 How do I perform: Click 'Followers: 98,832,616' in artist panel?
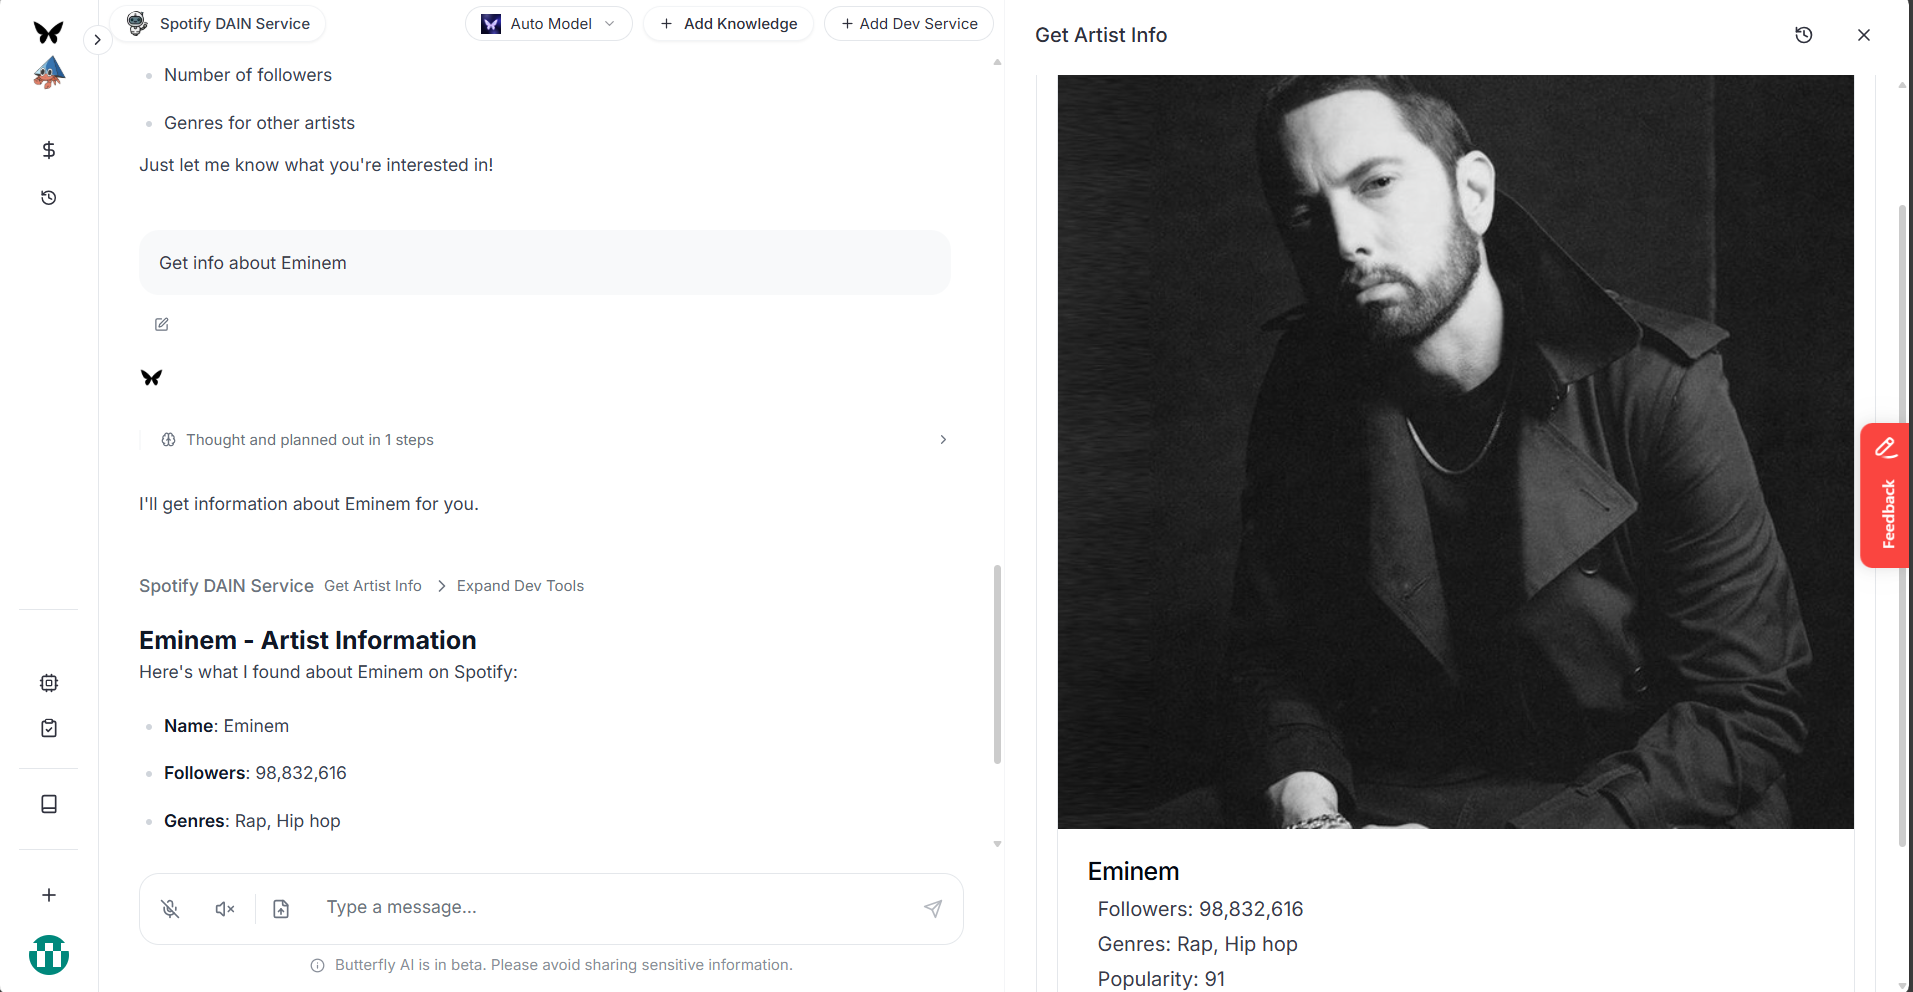coord(1200,909)
